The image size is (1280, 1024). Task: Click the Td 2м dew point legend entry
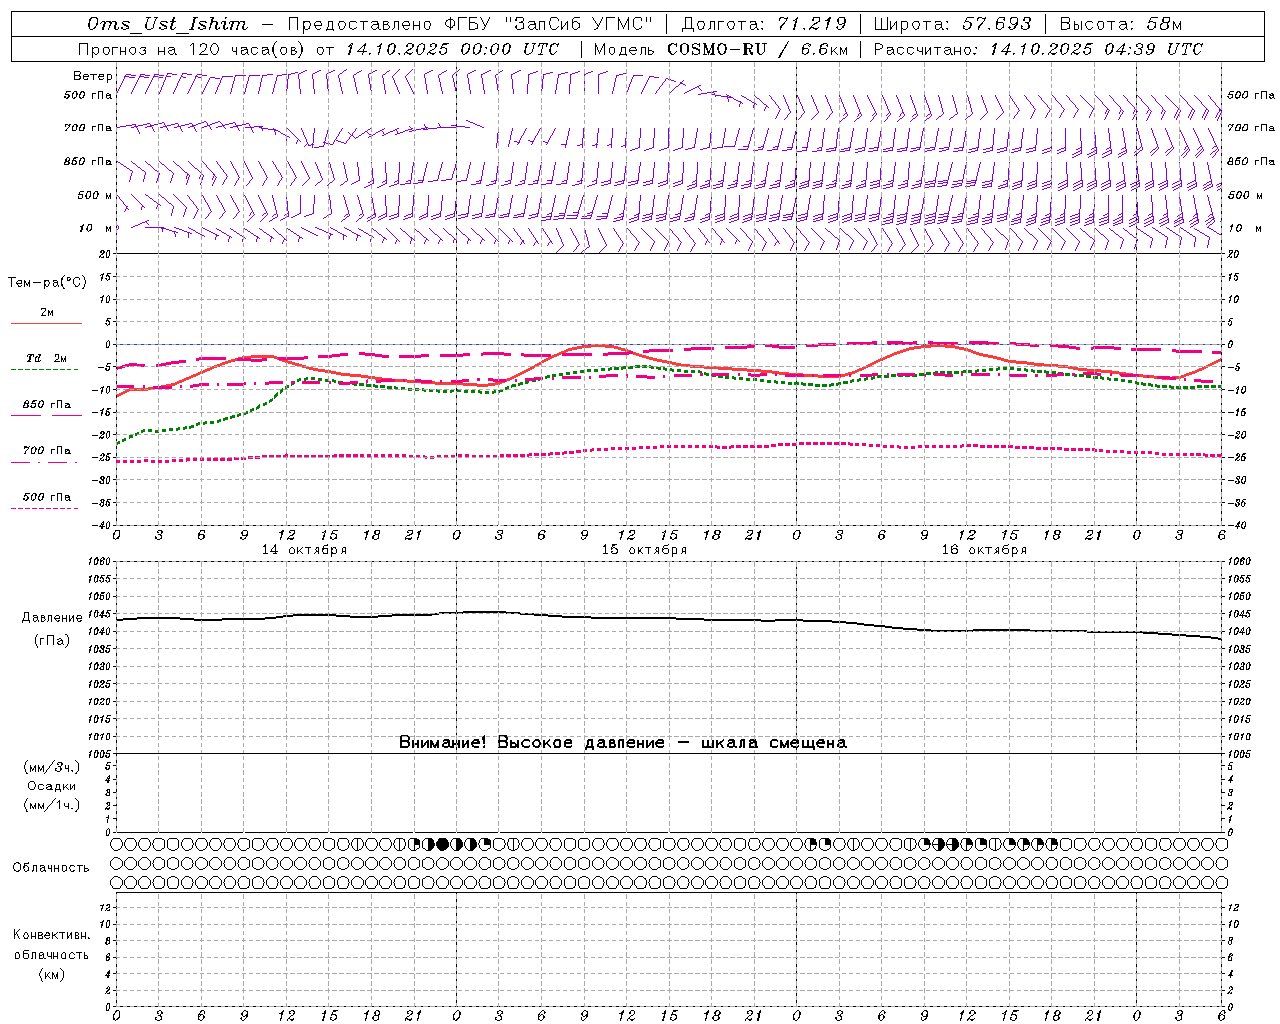tap(46, 358)
